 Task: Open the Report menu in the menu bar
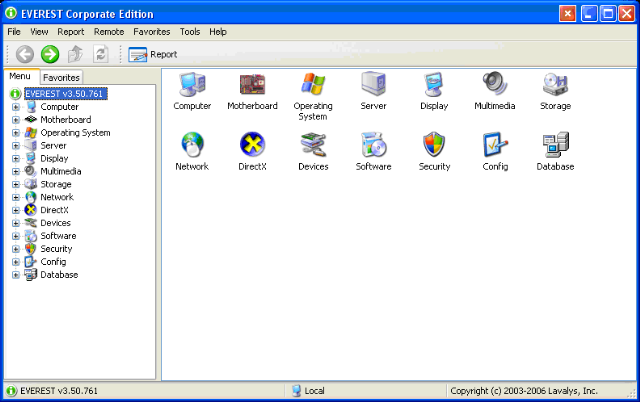pyautogui.click(x=71, y=32)
